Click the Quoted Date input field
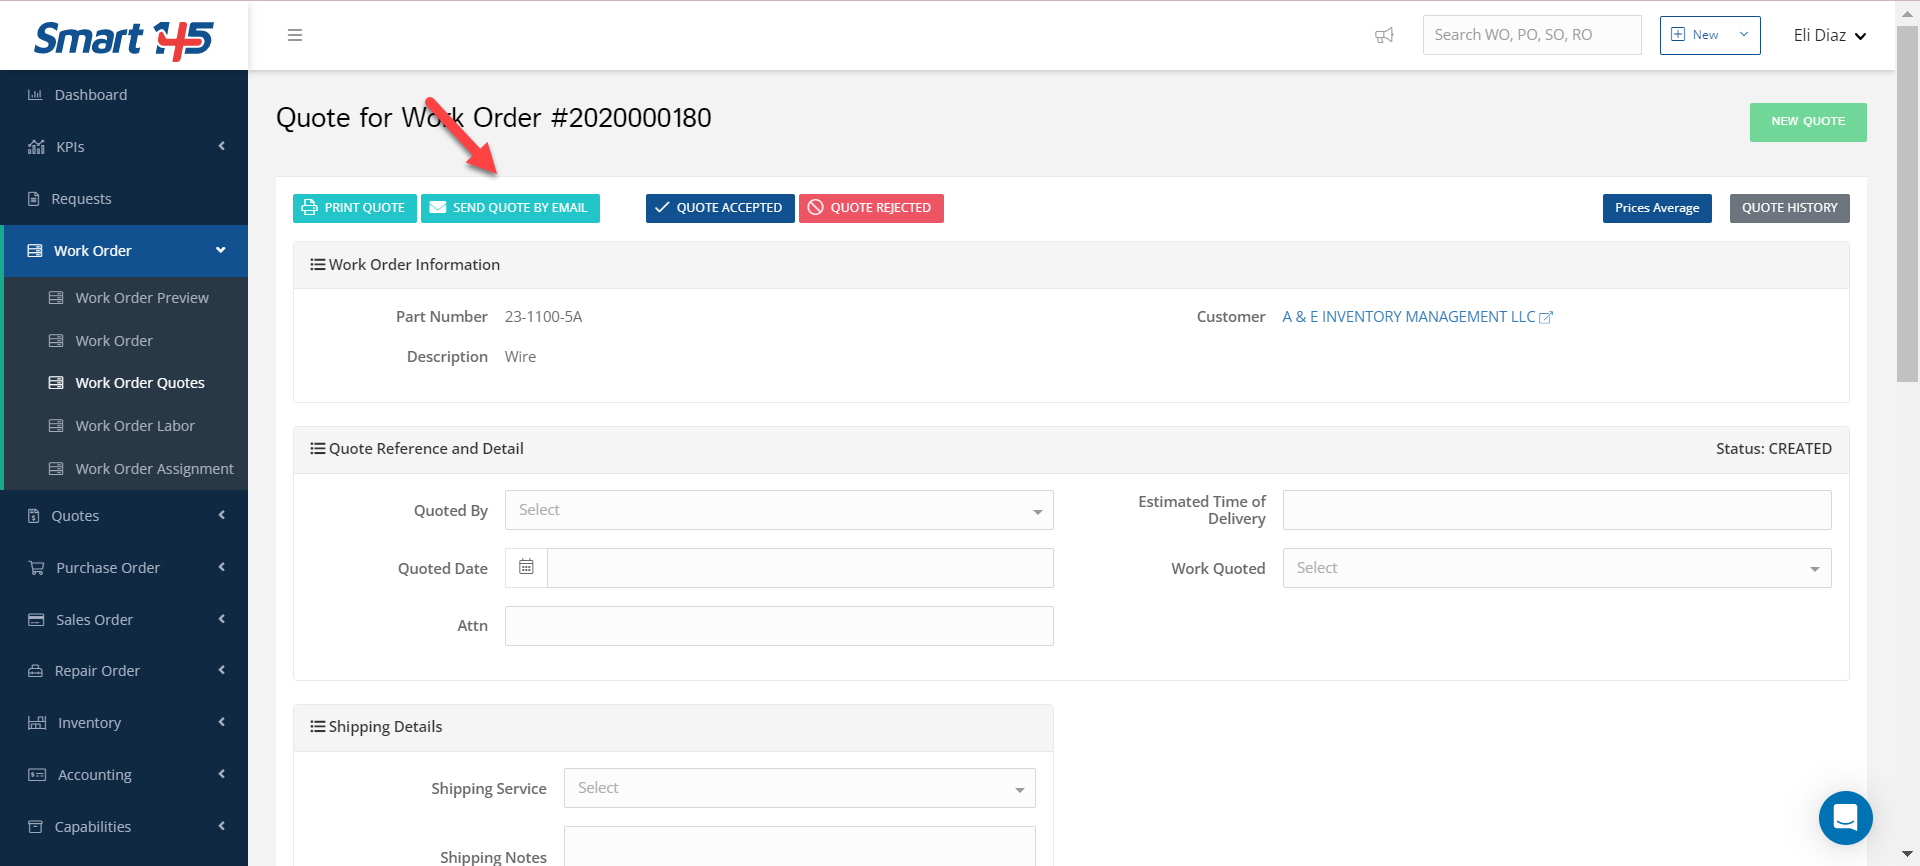This screenshot has height=866, width=1920. [x=800, y=568]
